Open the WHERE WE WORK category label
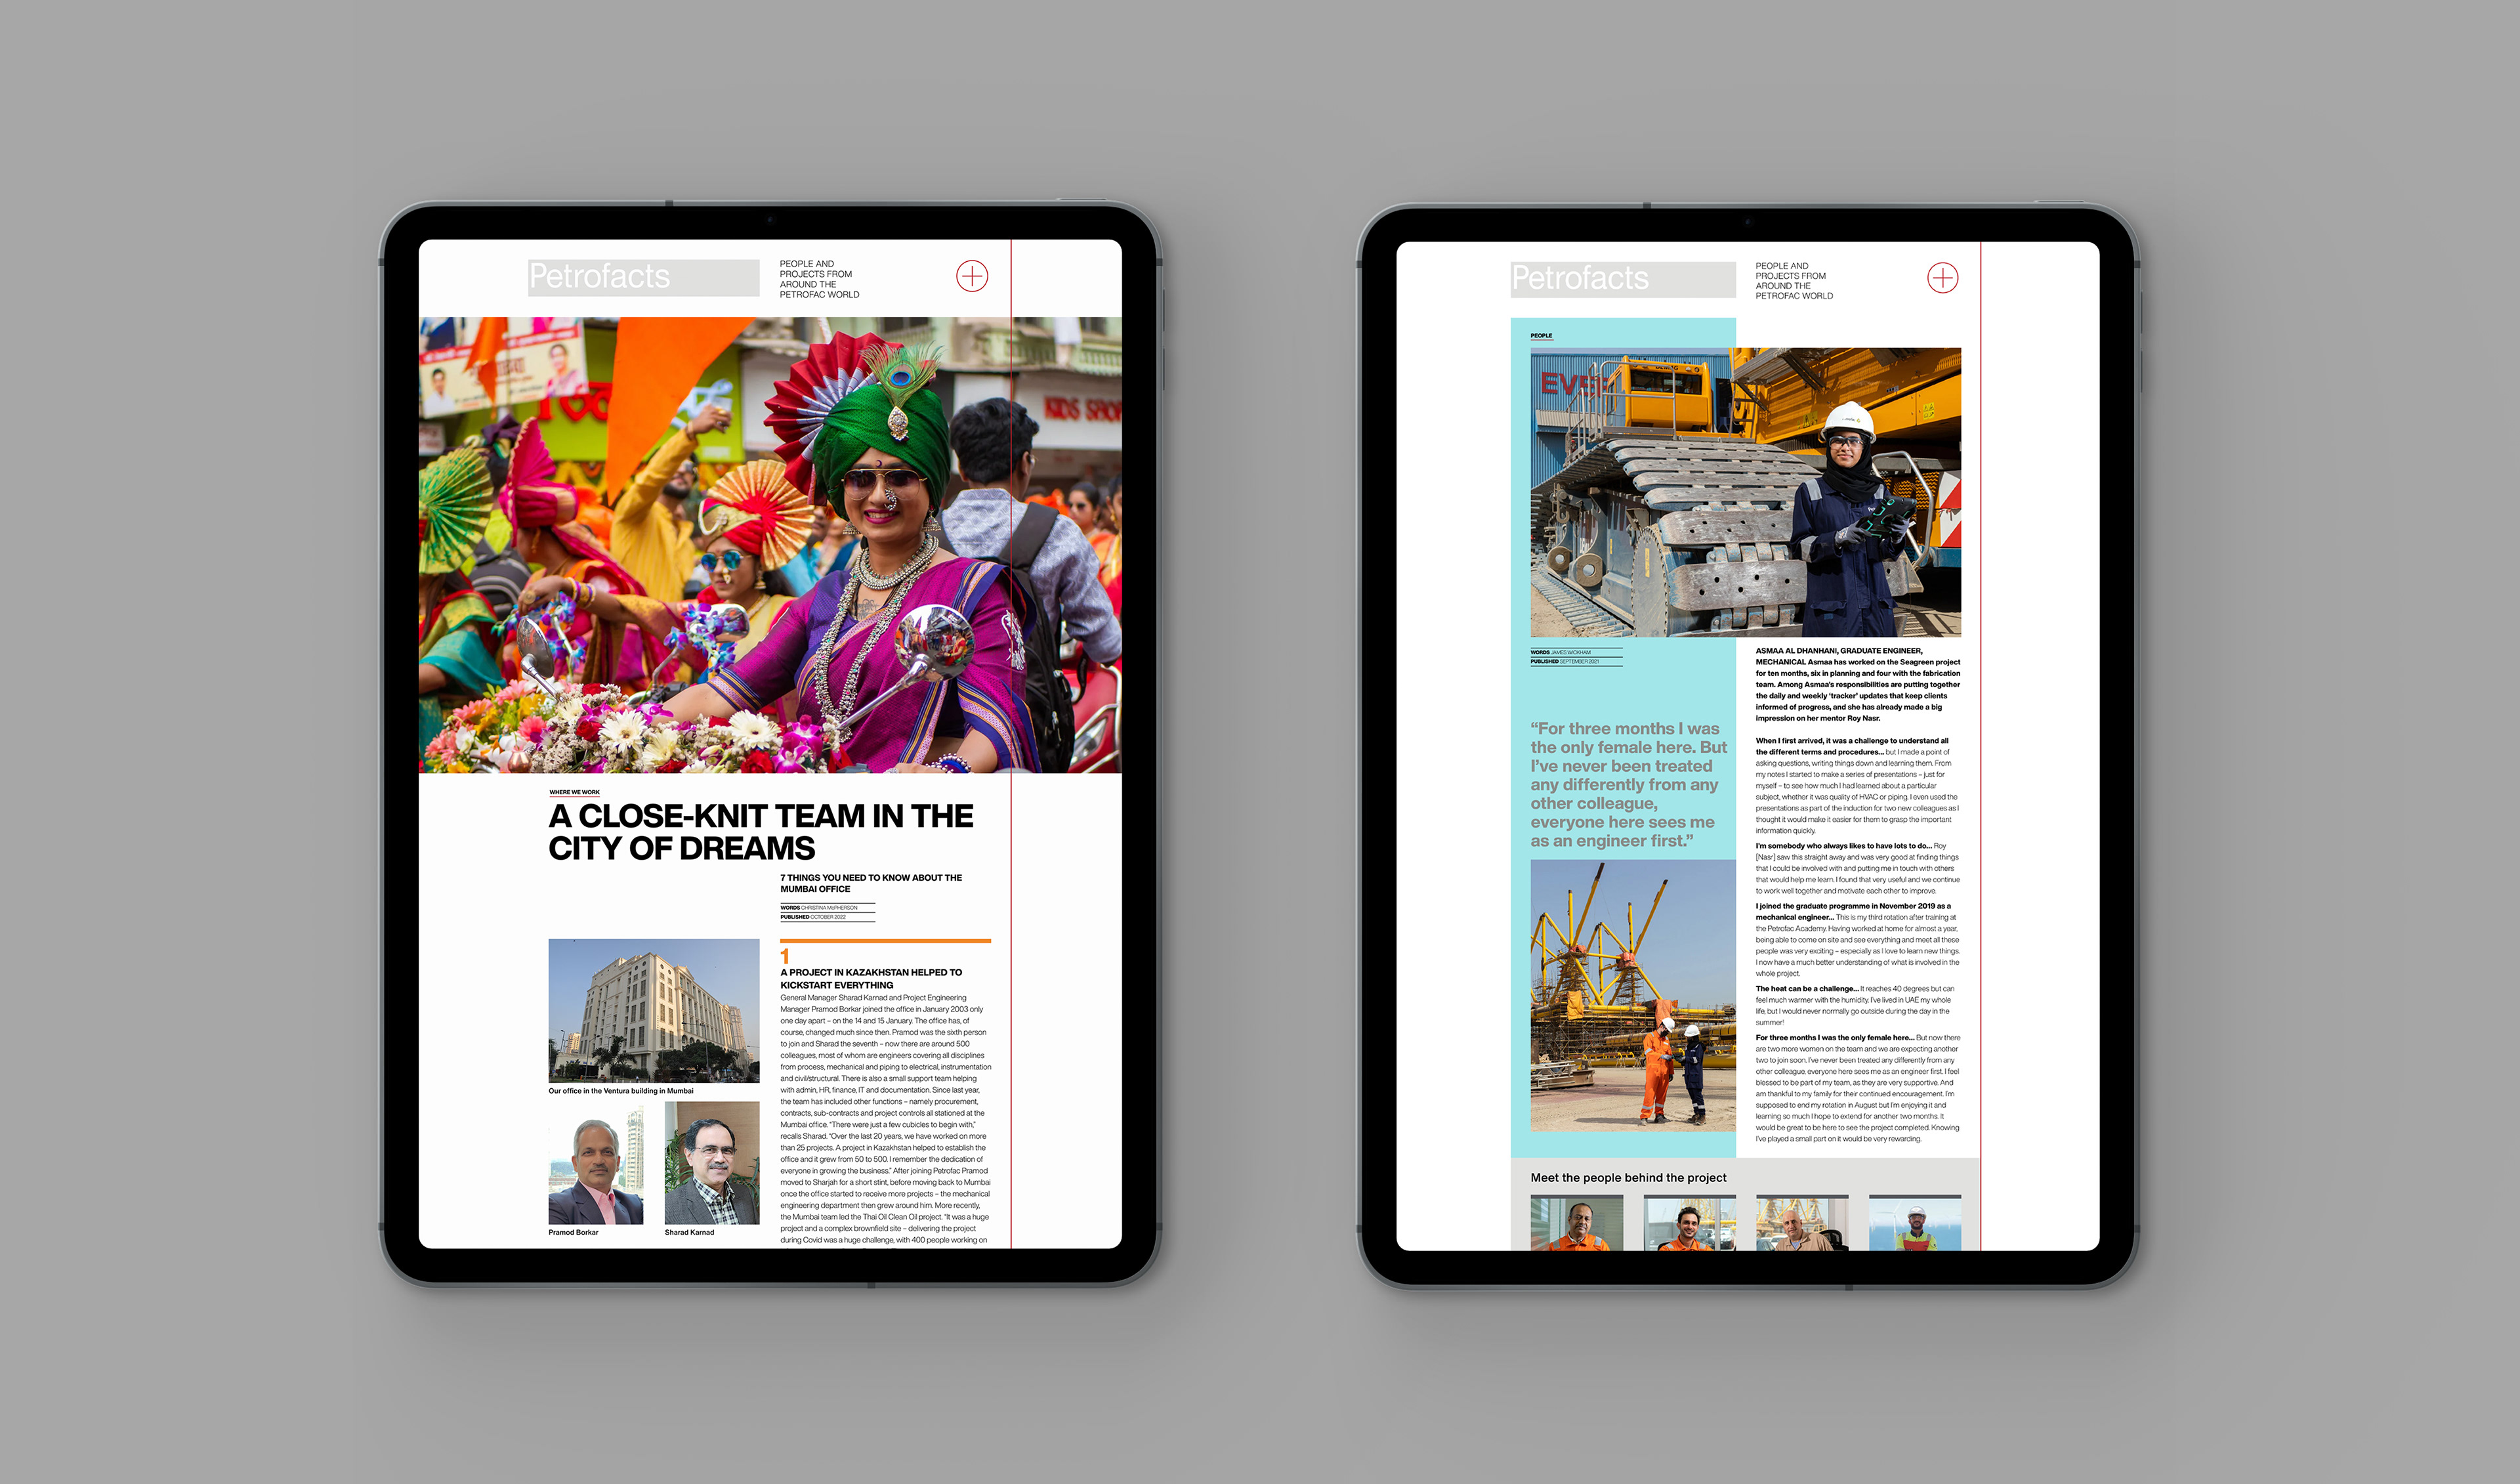Screen dimensions: 2520x1484 574,792
